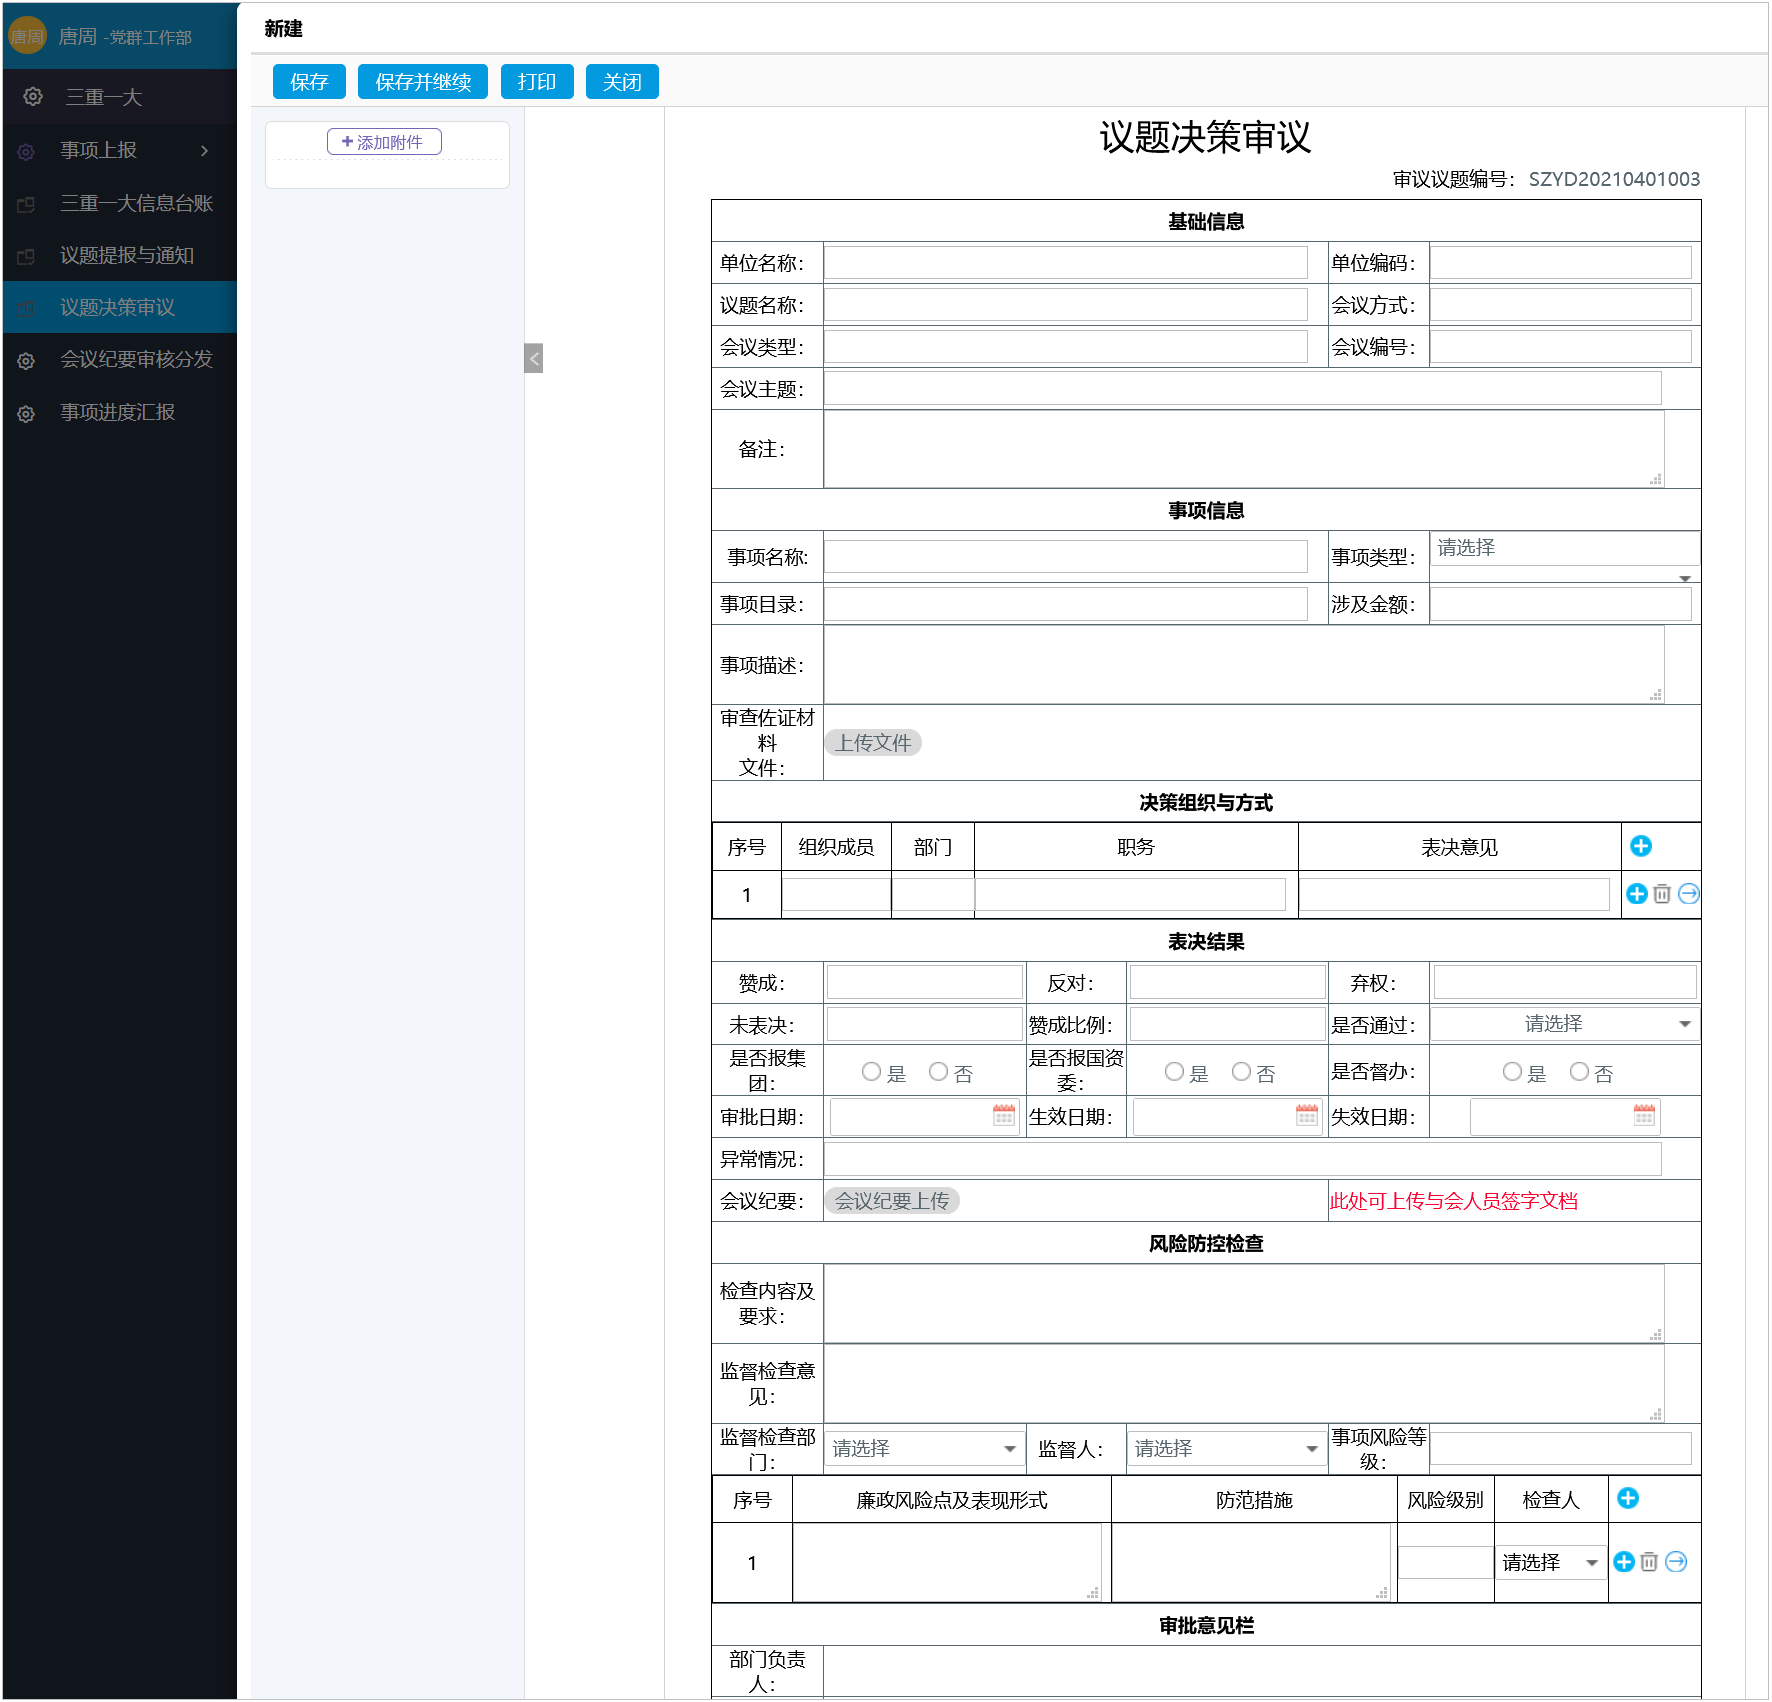Image resolution: width=1772 pixels, height=1702 pixels.
Task: Delete row 1 in the 廉政风险点 table
Action: (1649, 1562)
